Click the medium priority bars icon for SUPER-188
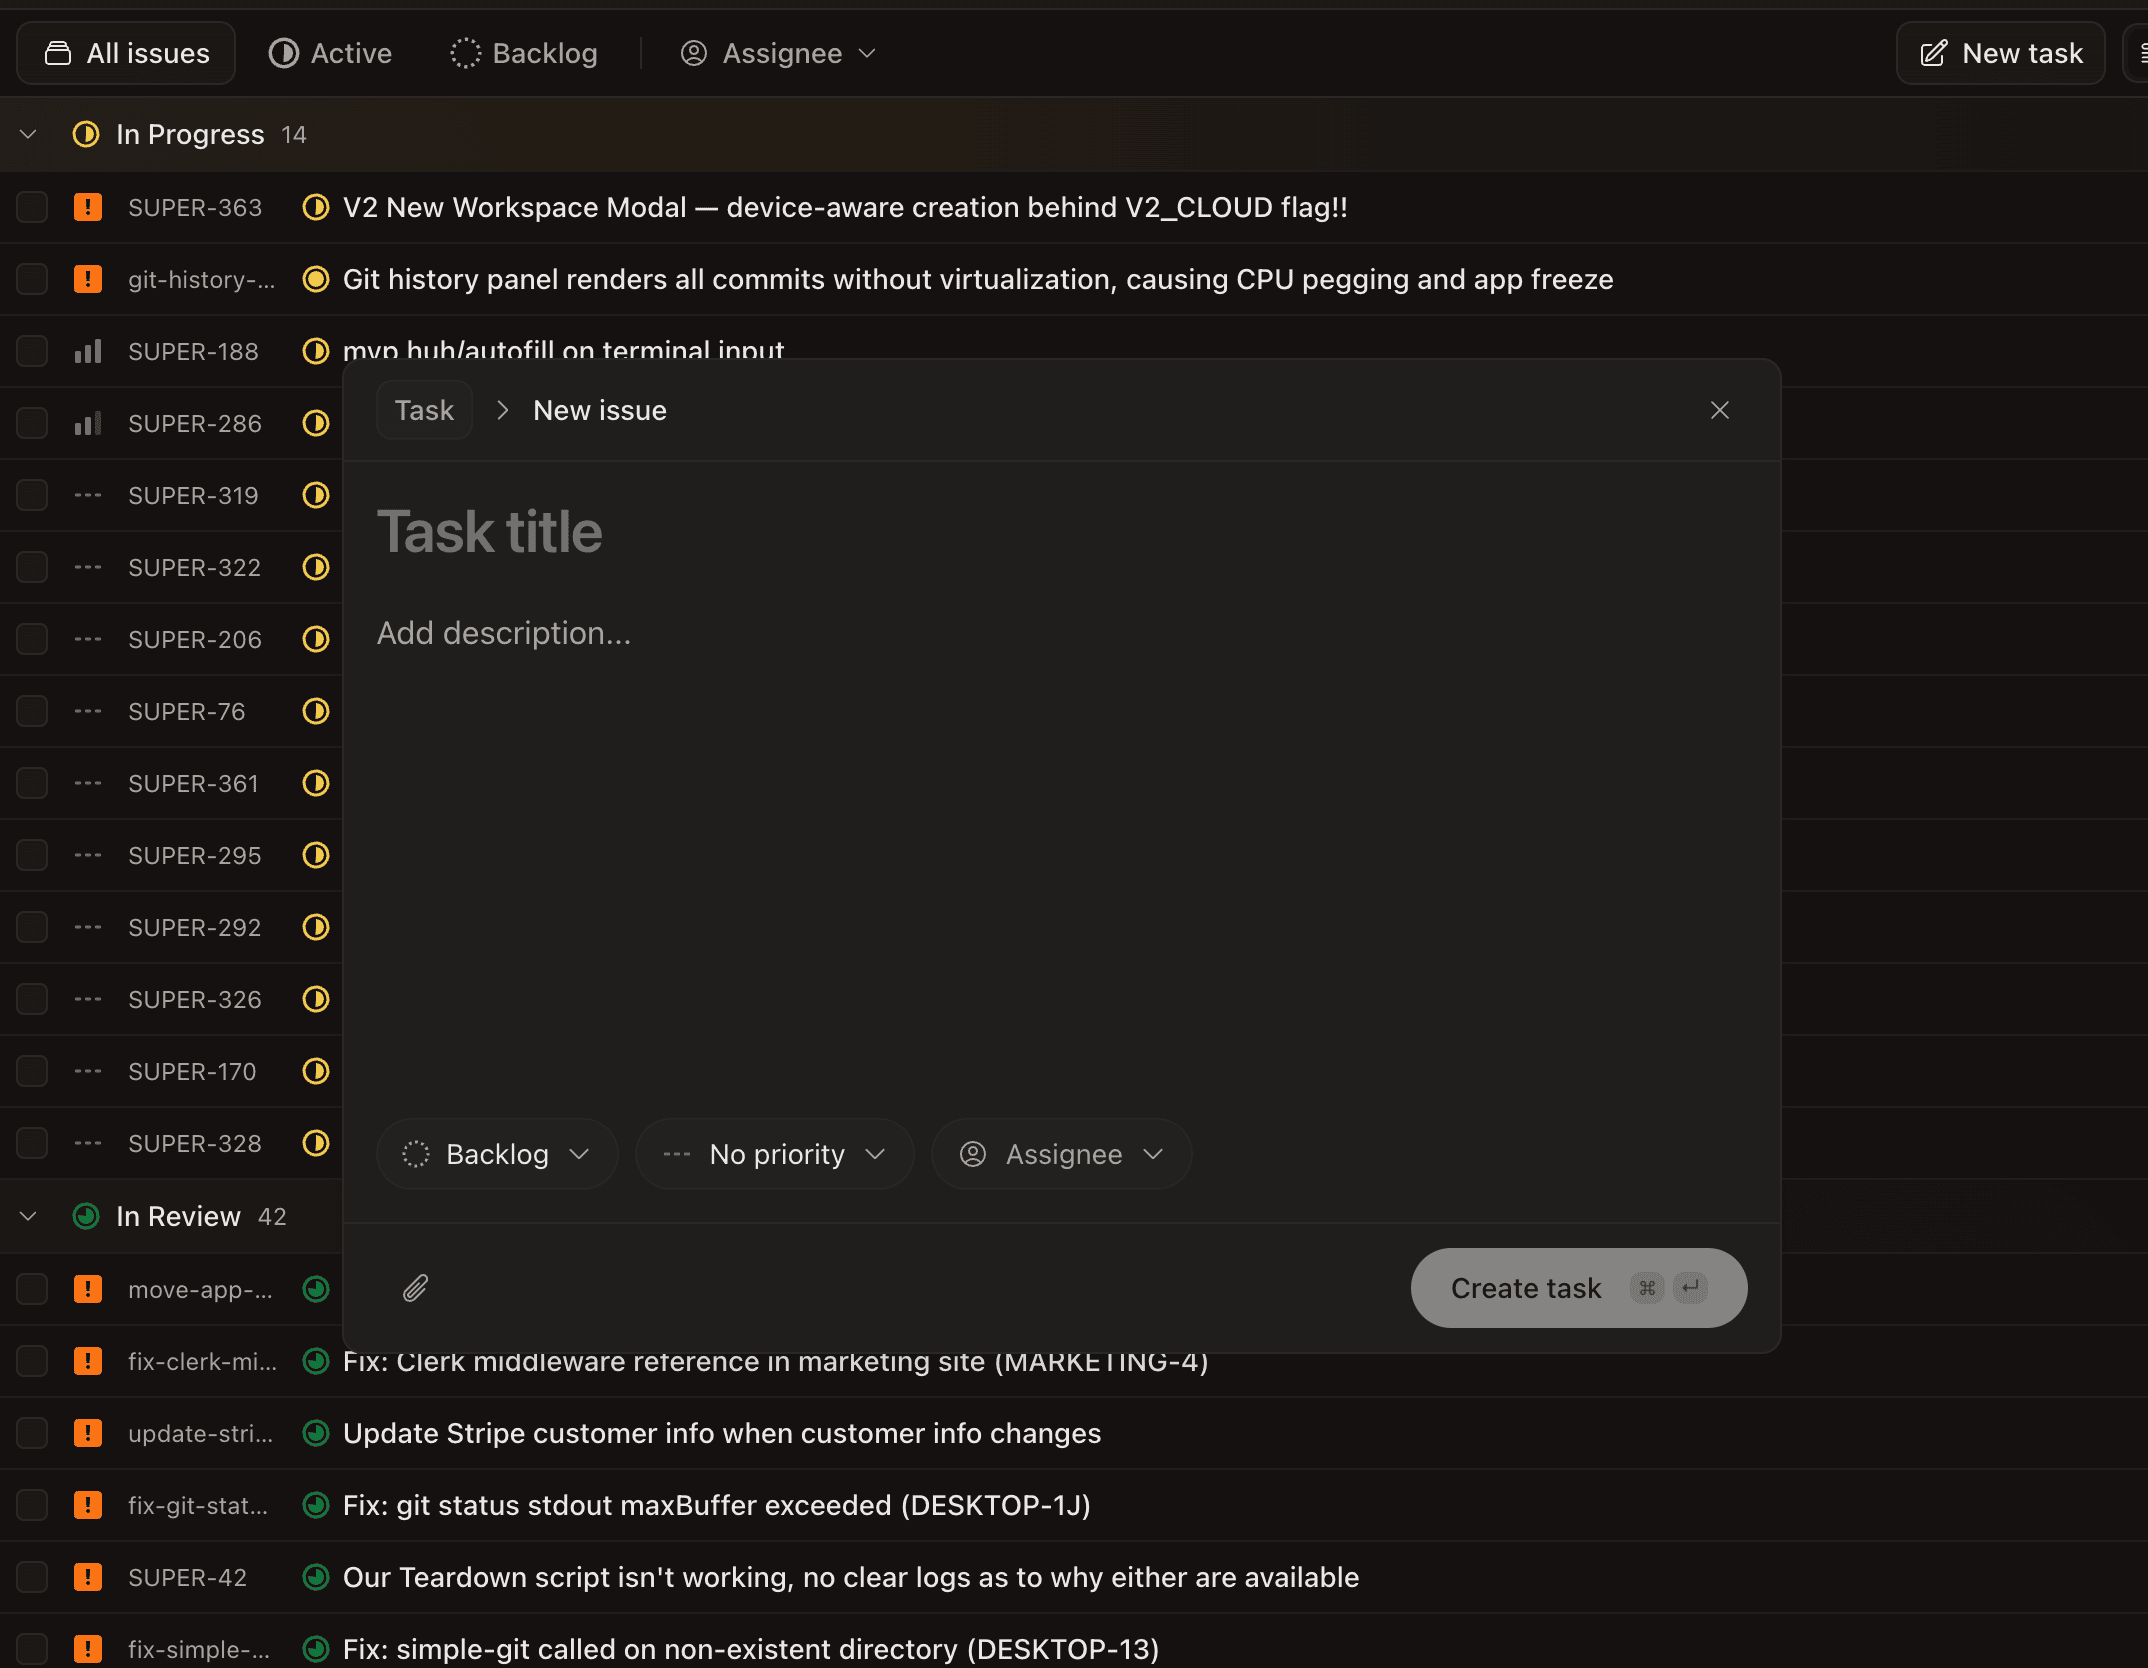This screenshot has height=1668, width=2148. [x=88, y=351]
